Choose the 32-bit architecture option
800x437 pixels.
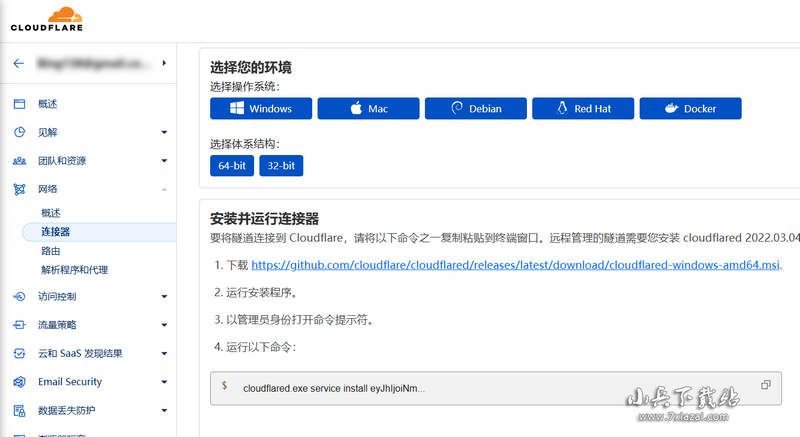[x=280, y=166]
